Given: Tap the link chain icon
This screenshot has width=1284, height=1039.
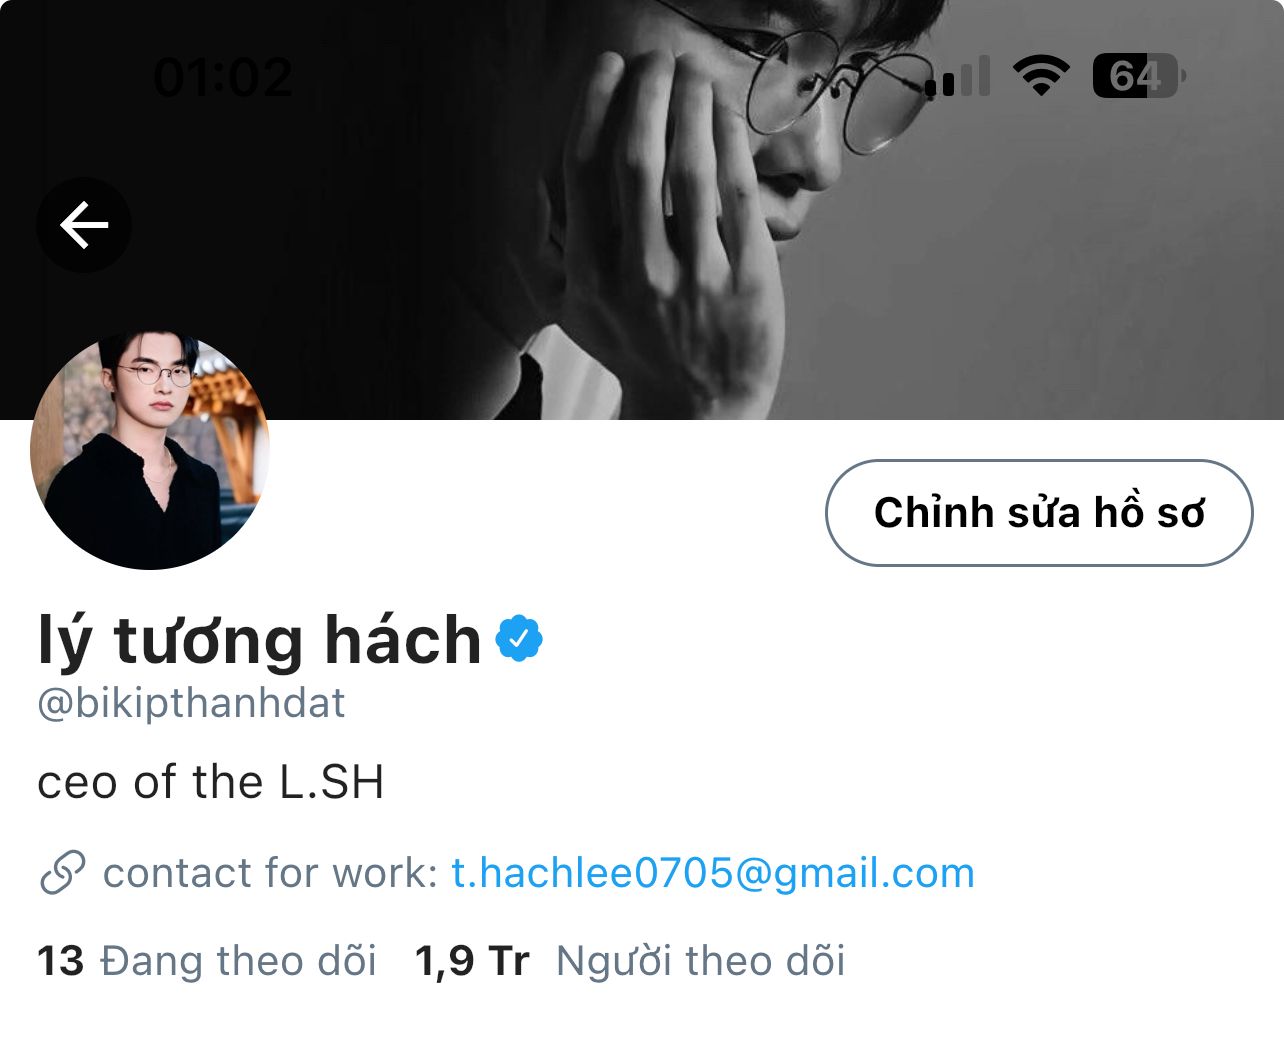Looking at the screenshot, I should [x=62, y=873].
